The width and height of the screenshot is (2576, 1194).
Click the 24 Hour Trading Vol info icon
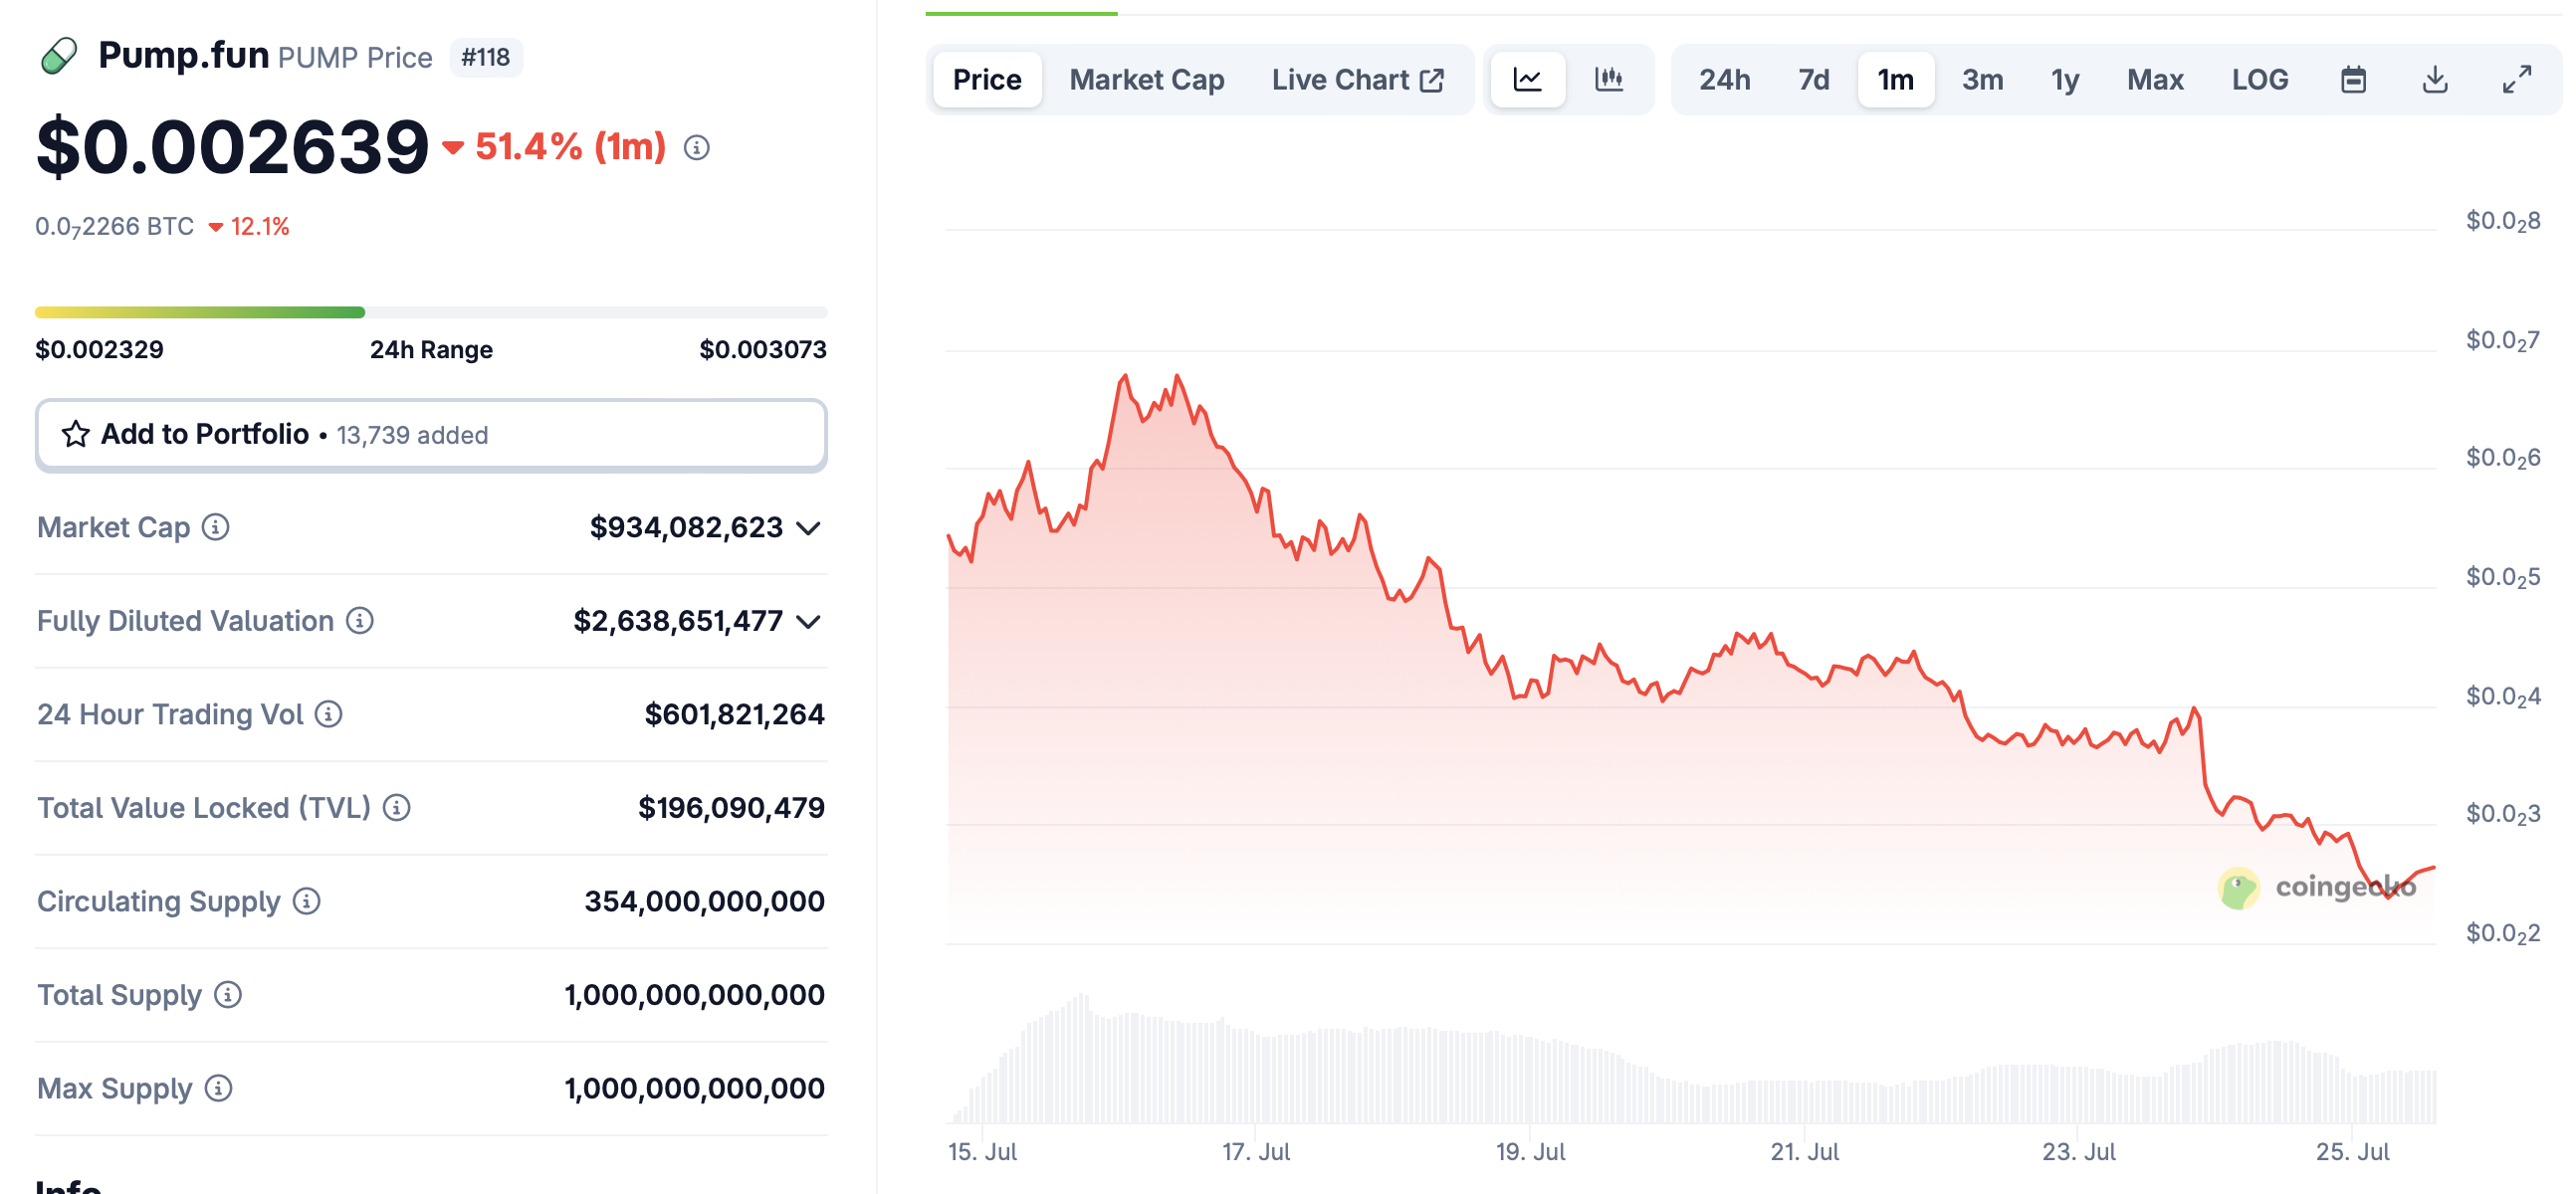coord(329,714)
